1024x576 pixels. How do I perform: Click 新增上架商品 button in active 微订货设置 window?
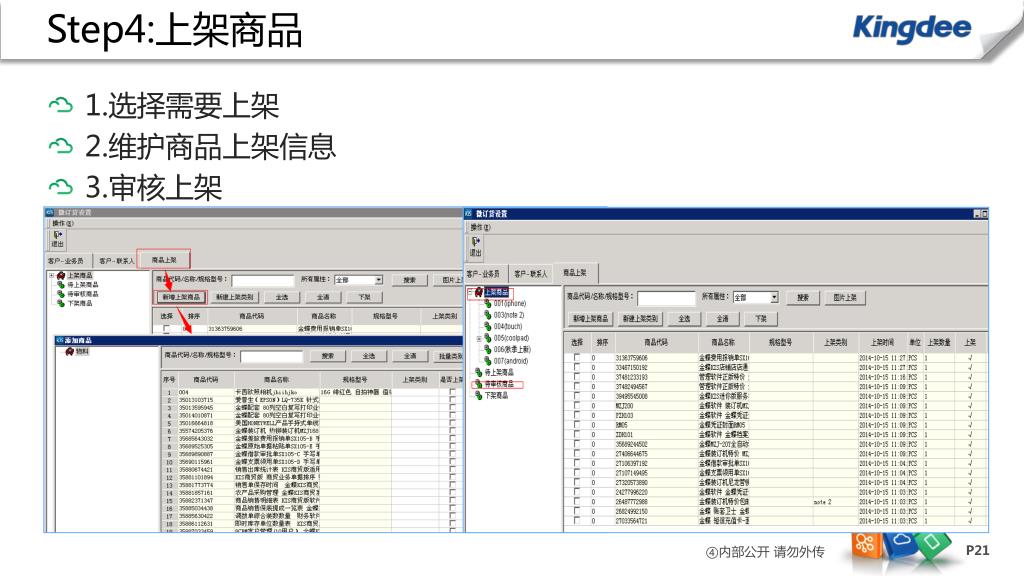pyautogui.click(x=590, y=319)
